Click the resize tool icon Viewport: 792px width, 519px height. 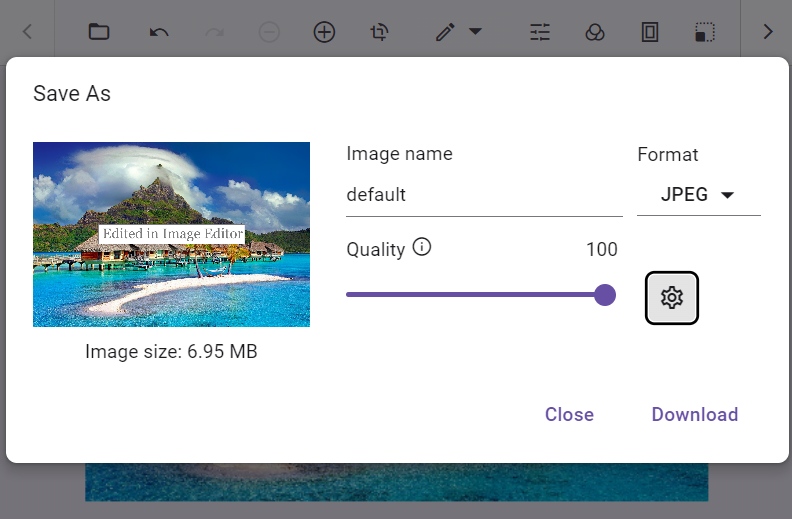tap(705, 32)
